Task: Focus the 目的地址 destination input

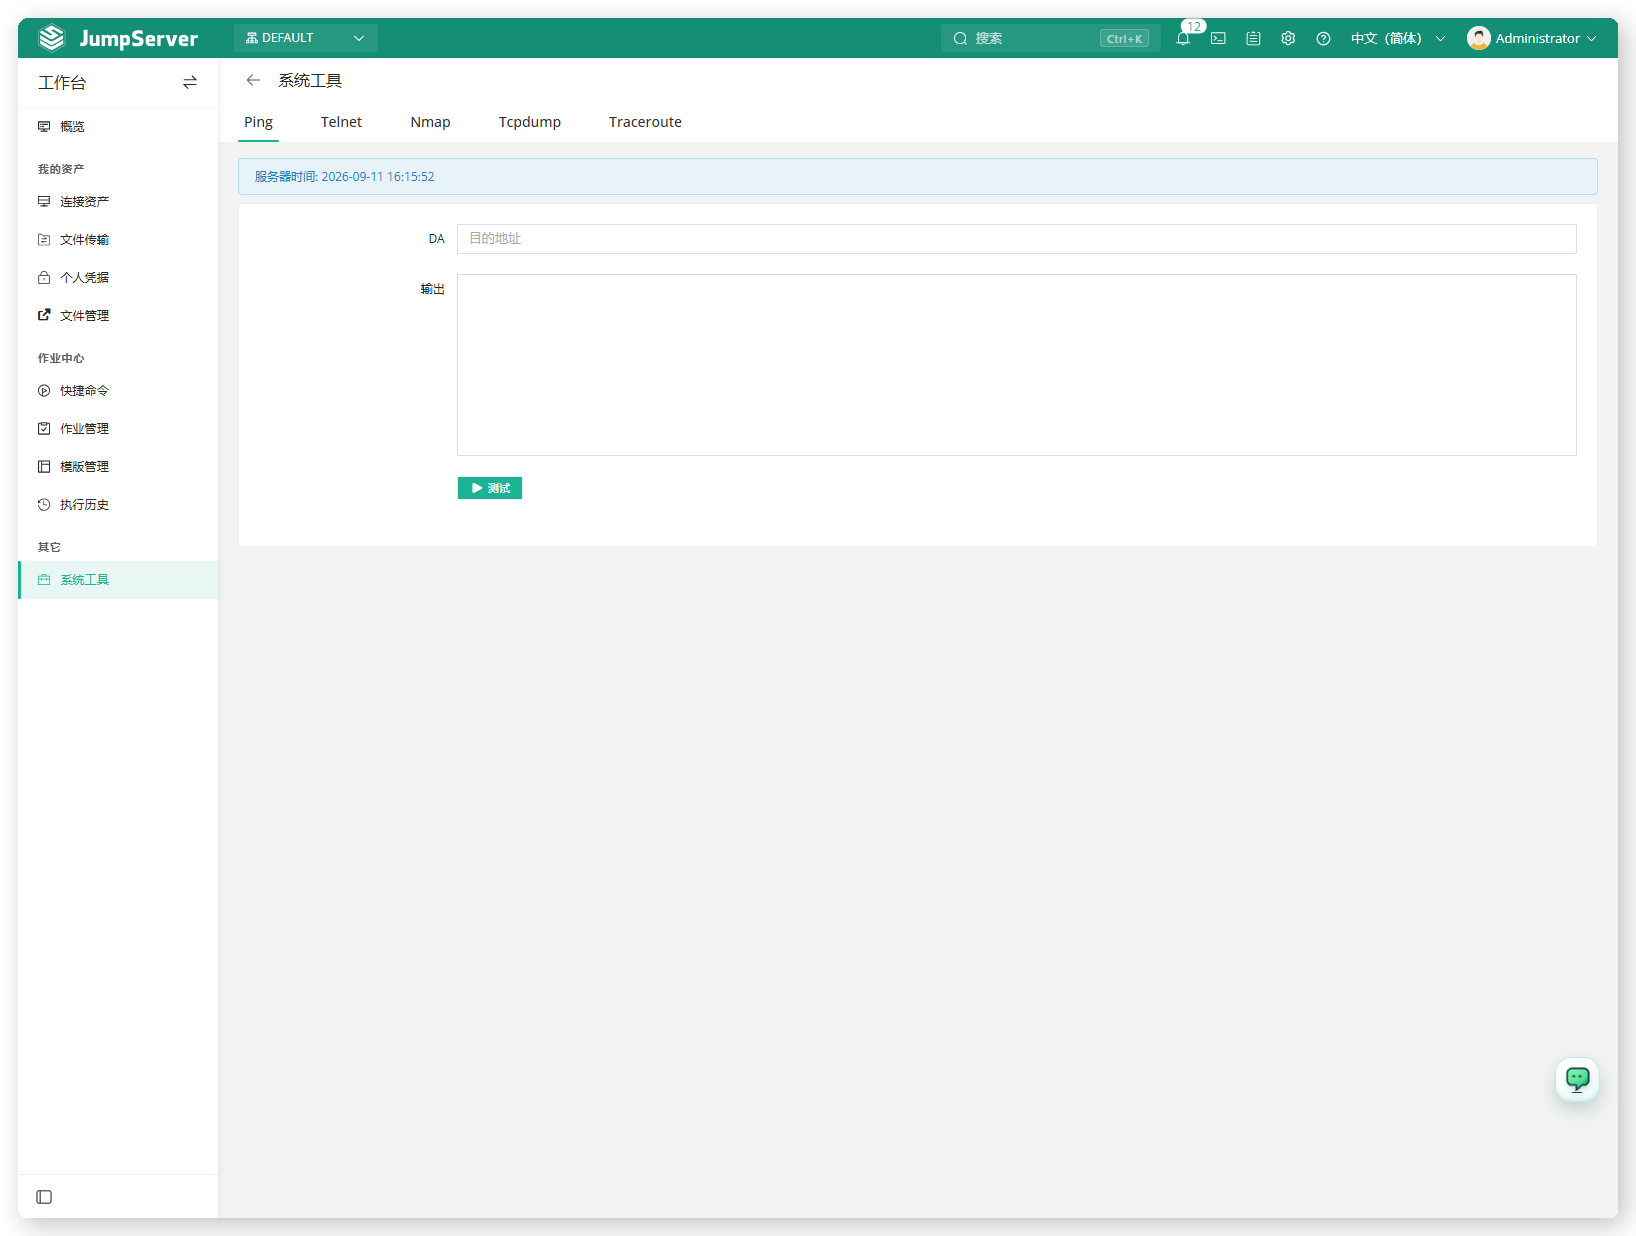Action: click(x=1017, y=239)
